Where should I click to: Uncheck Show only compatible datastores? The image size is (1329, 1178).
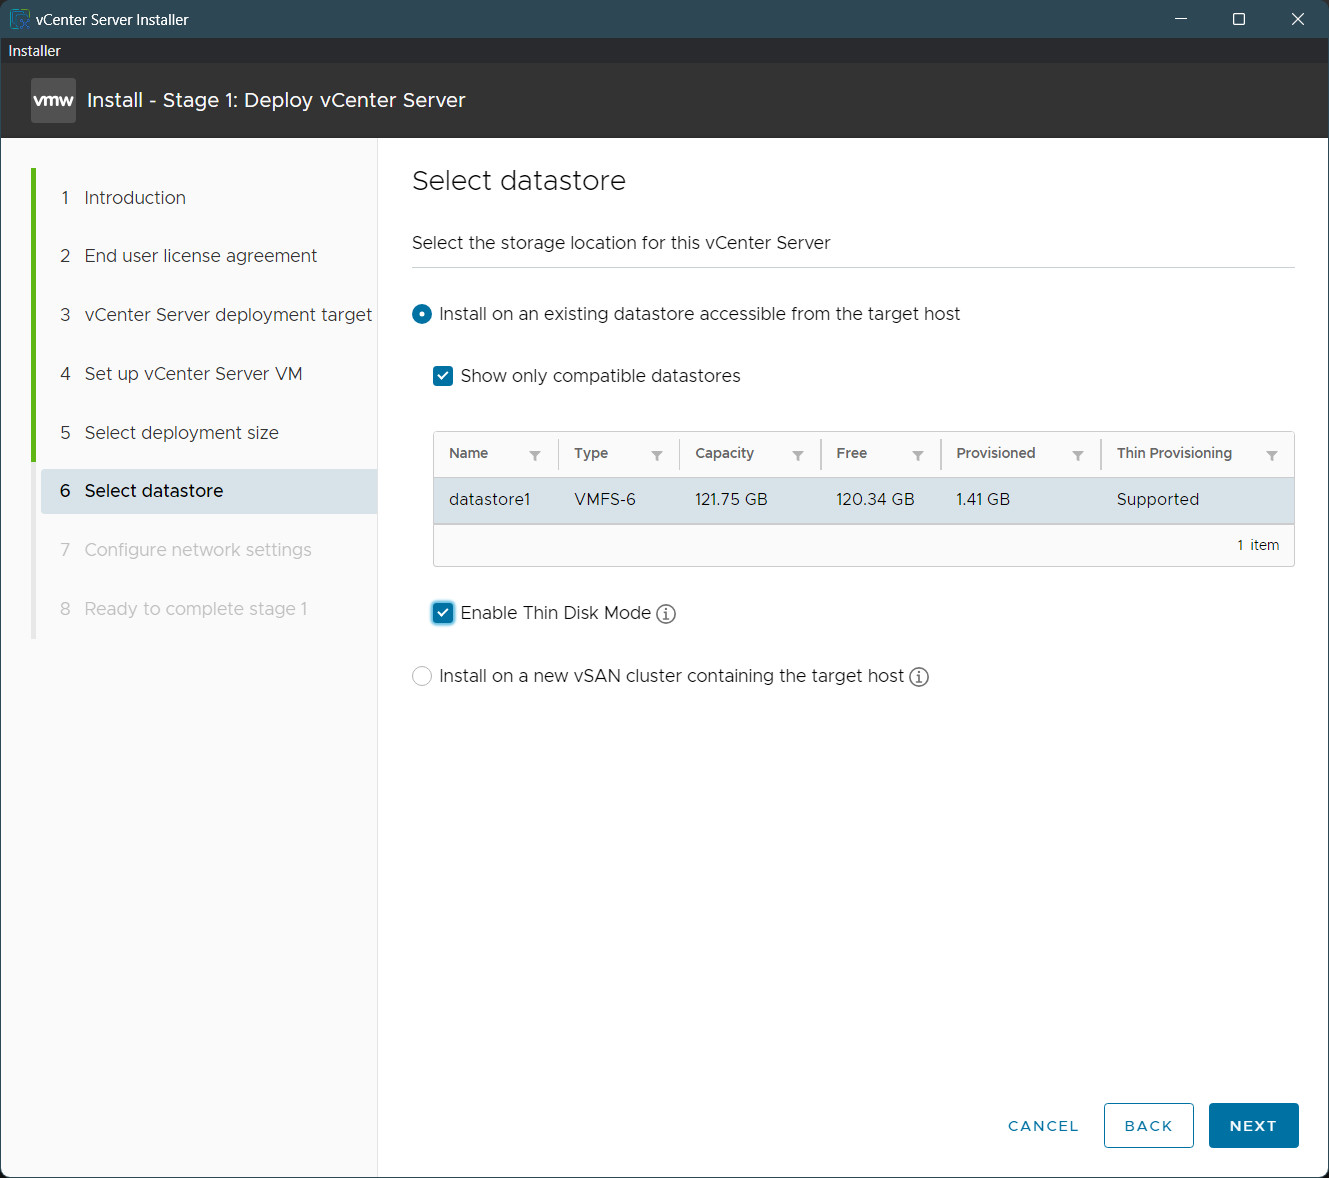443,376
